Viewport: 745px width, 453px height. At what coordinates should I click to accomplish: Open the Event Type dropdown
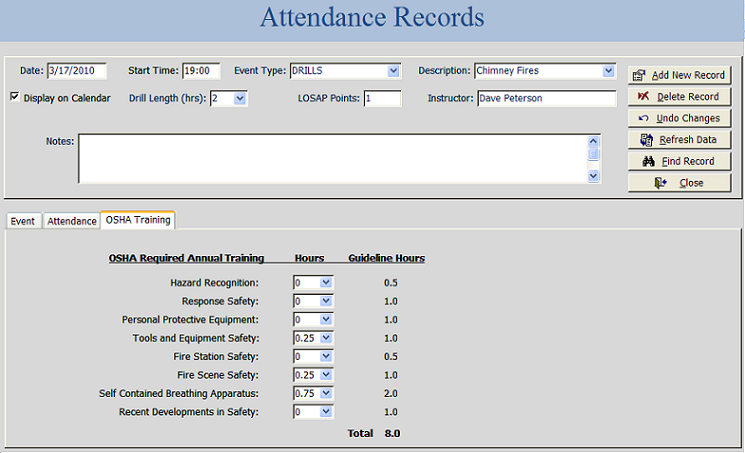tap(393, 71)
